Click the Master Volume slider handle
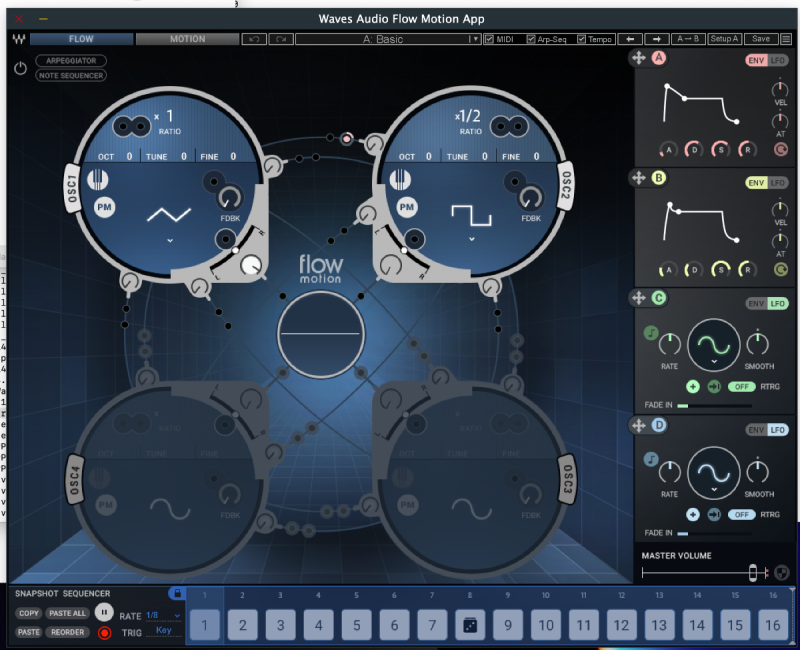Viewport: 800px width, 650px height. tap(751, 572)
